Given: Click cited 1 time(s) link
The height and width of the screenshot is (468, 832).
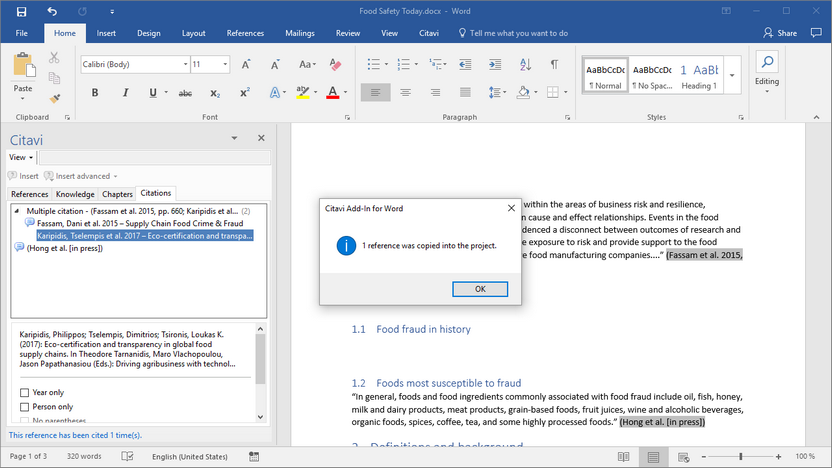Looking at the screenshot, I should point(75,435).
